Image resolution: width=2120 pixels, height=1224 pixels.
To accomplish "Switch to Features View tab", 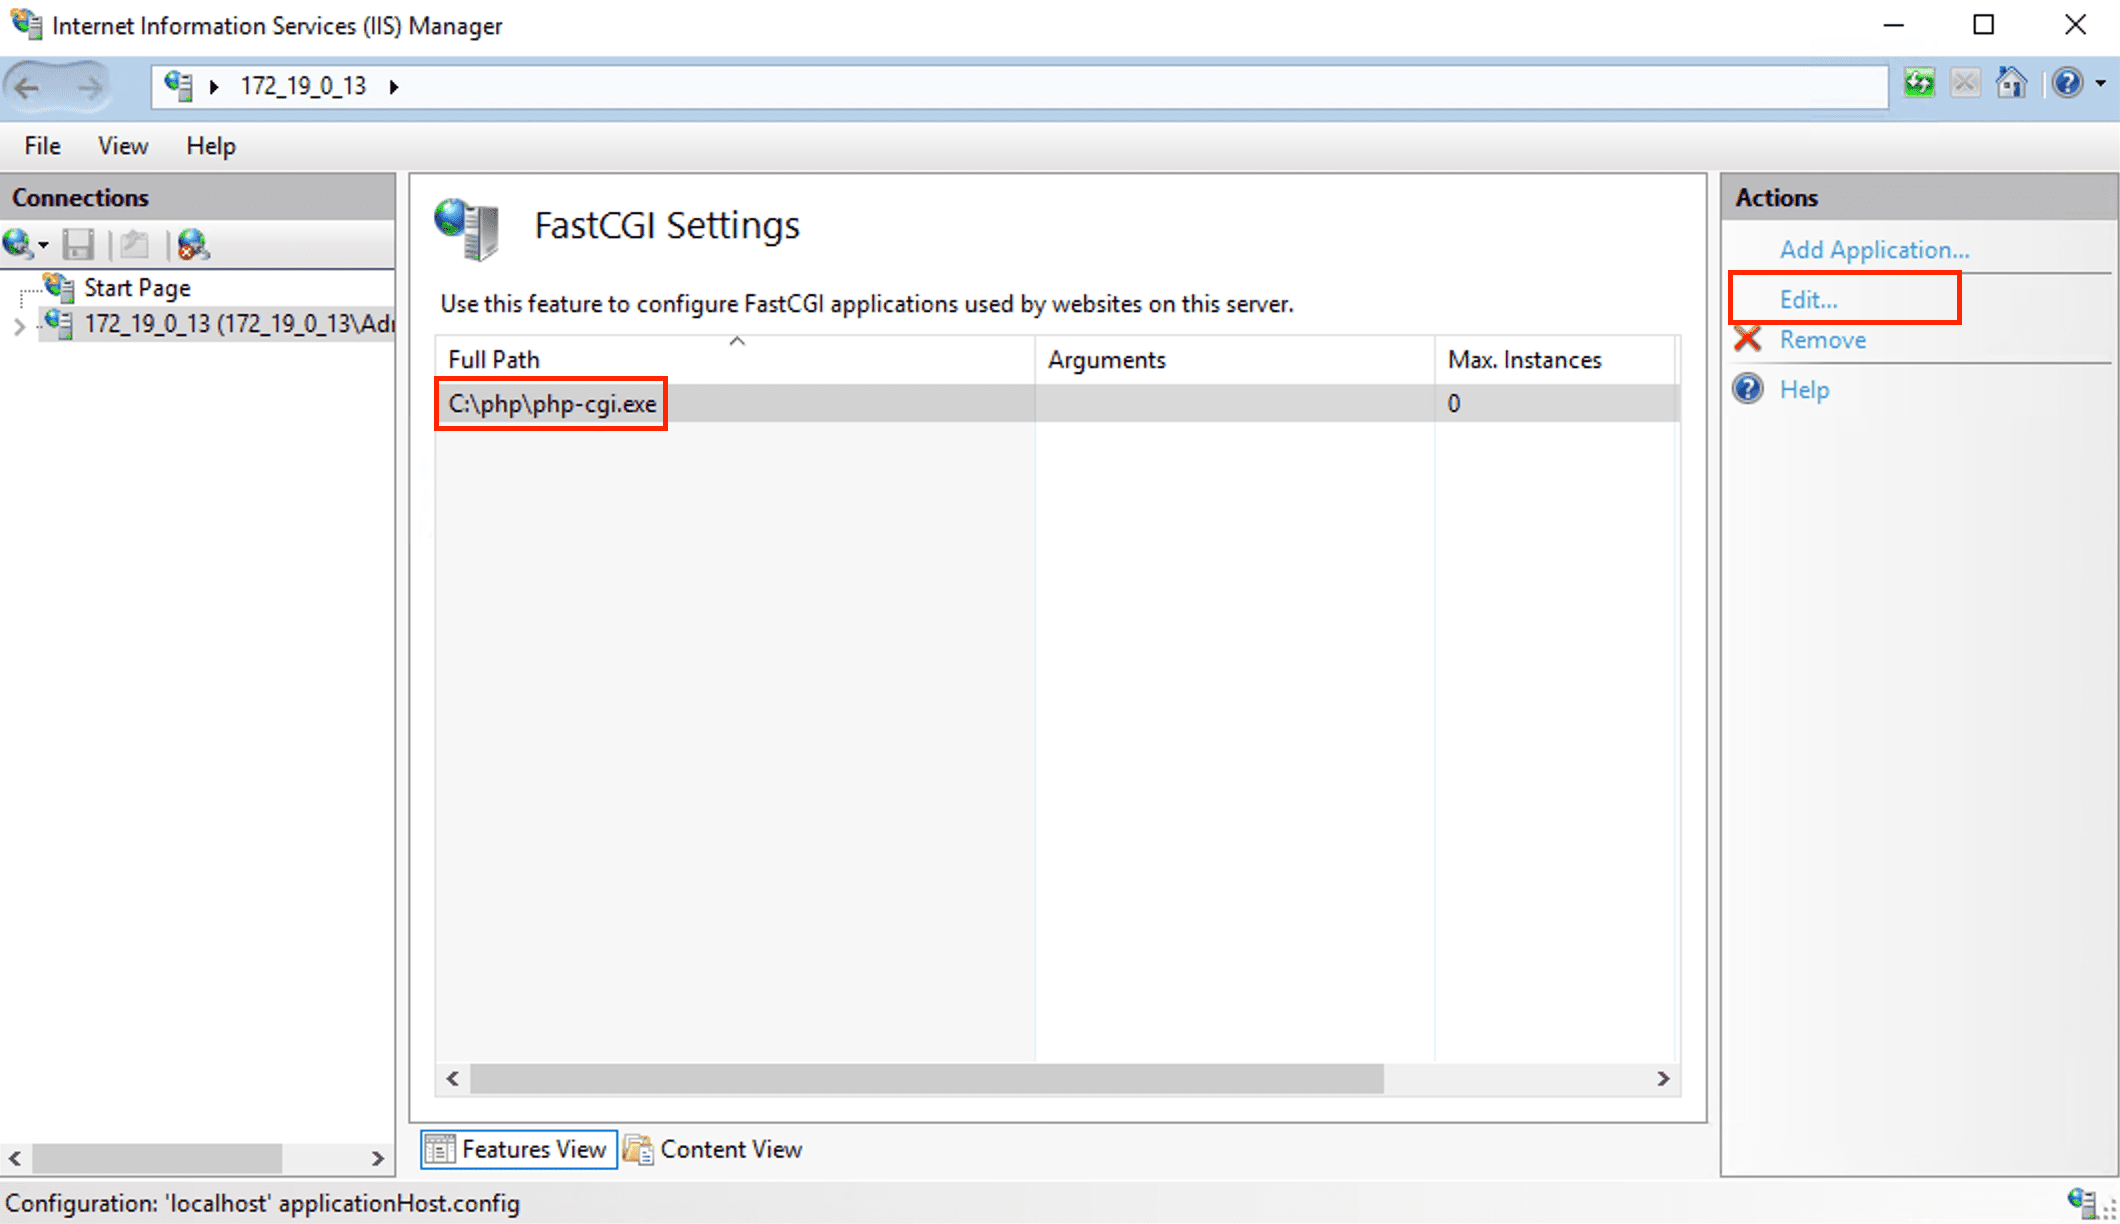I will click(x=519, y=1149).
